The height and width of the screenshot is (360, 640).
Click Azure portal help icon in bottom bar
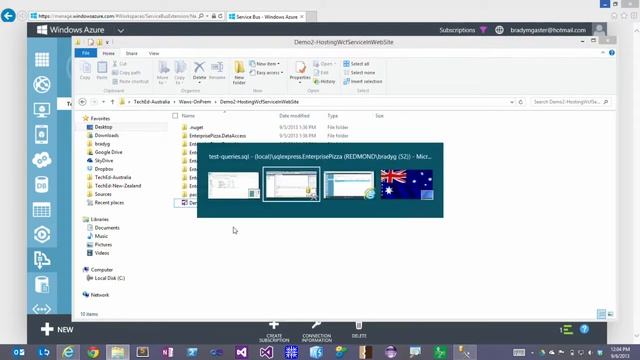pos(584,329)
